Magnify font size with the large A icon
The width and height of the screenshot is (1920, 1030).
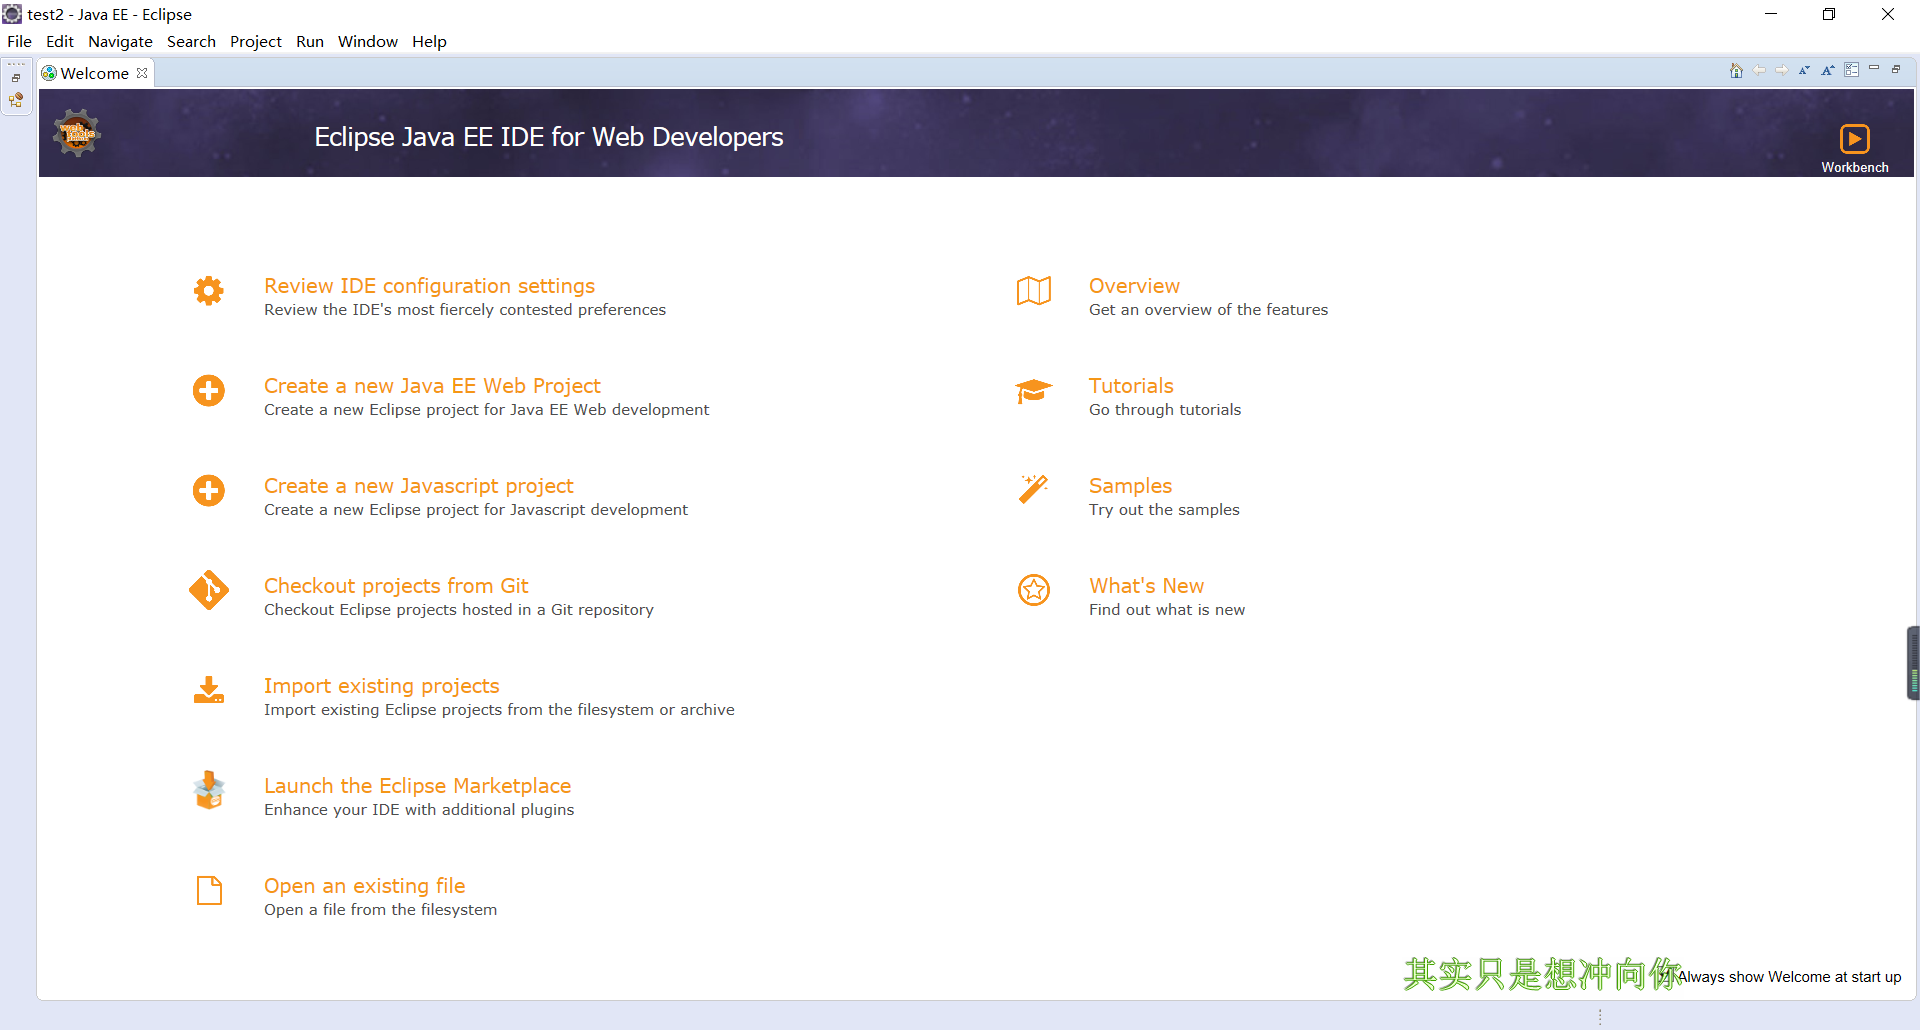[1828, 70]
